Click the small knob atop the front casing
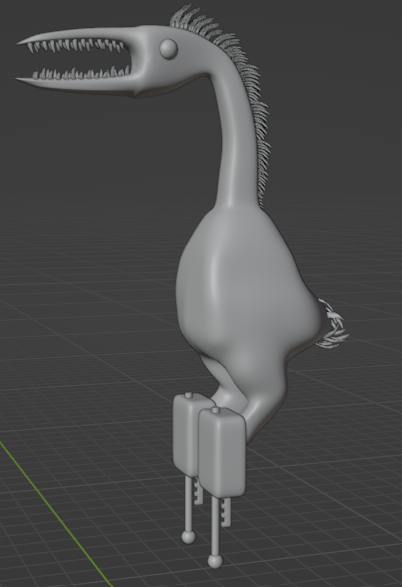402x587 pixels. pyautogui.click(x=215, y=410)
